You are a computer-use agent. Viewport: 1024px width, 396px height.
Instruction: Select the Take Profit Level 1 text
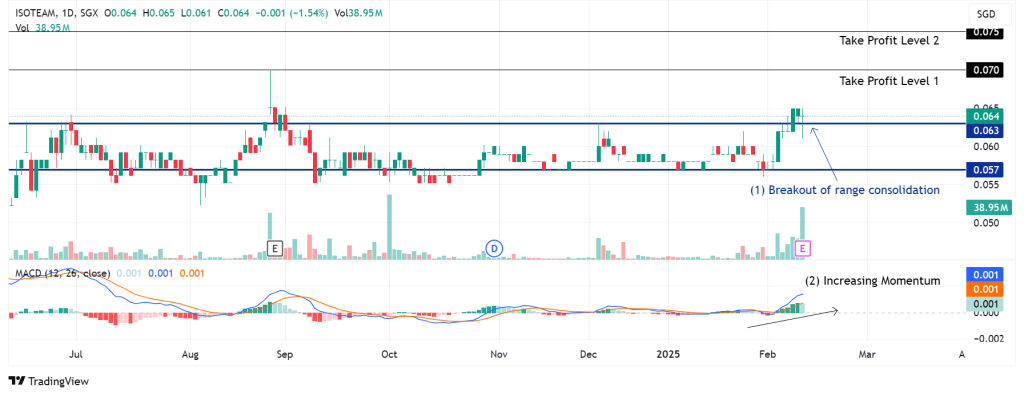pyautogui.click(x=889, y=82)
